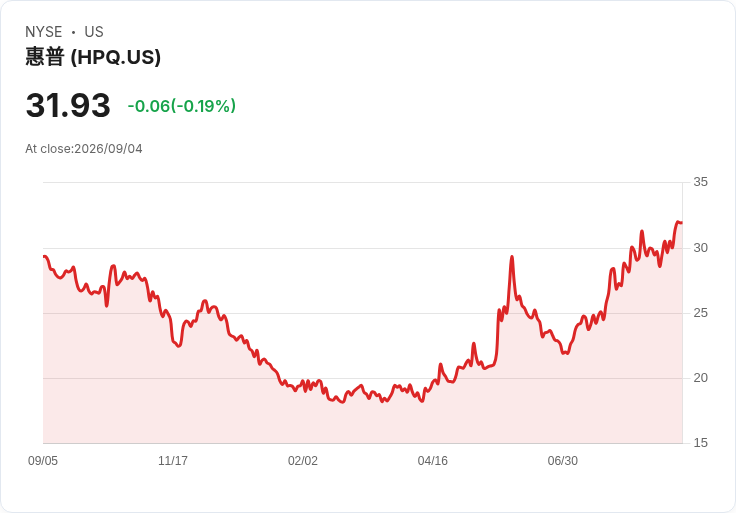736x513 pixels.
Task: Click the 35 price axis label
Action: [700, 182]
